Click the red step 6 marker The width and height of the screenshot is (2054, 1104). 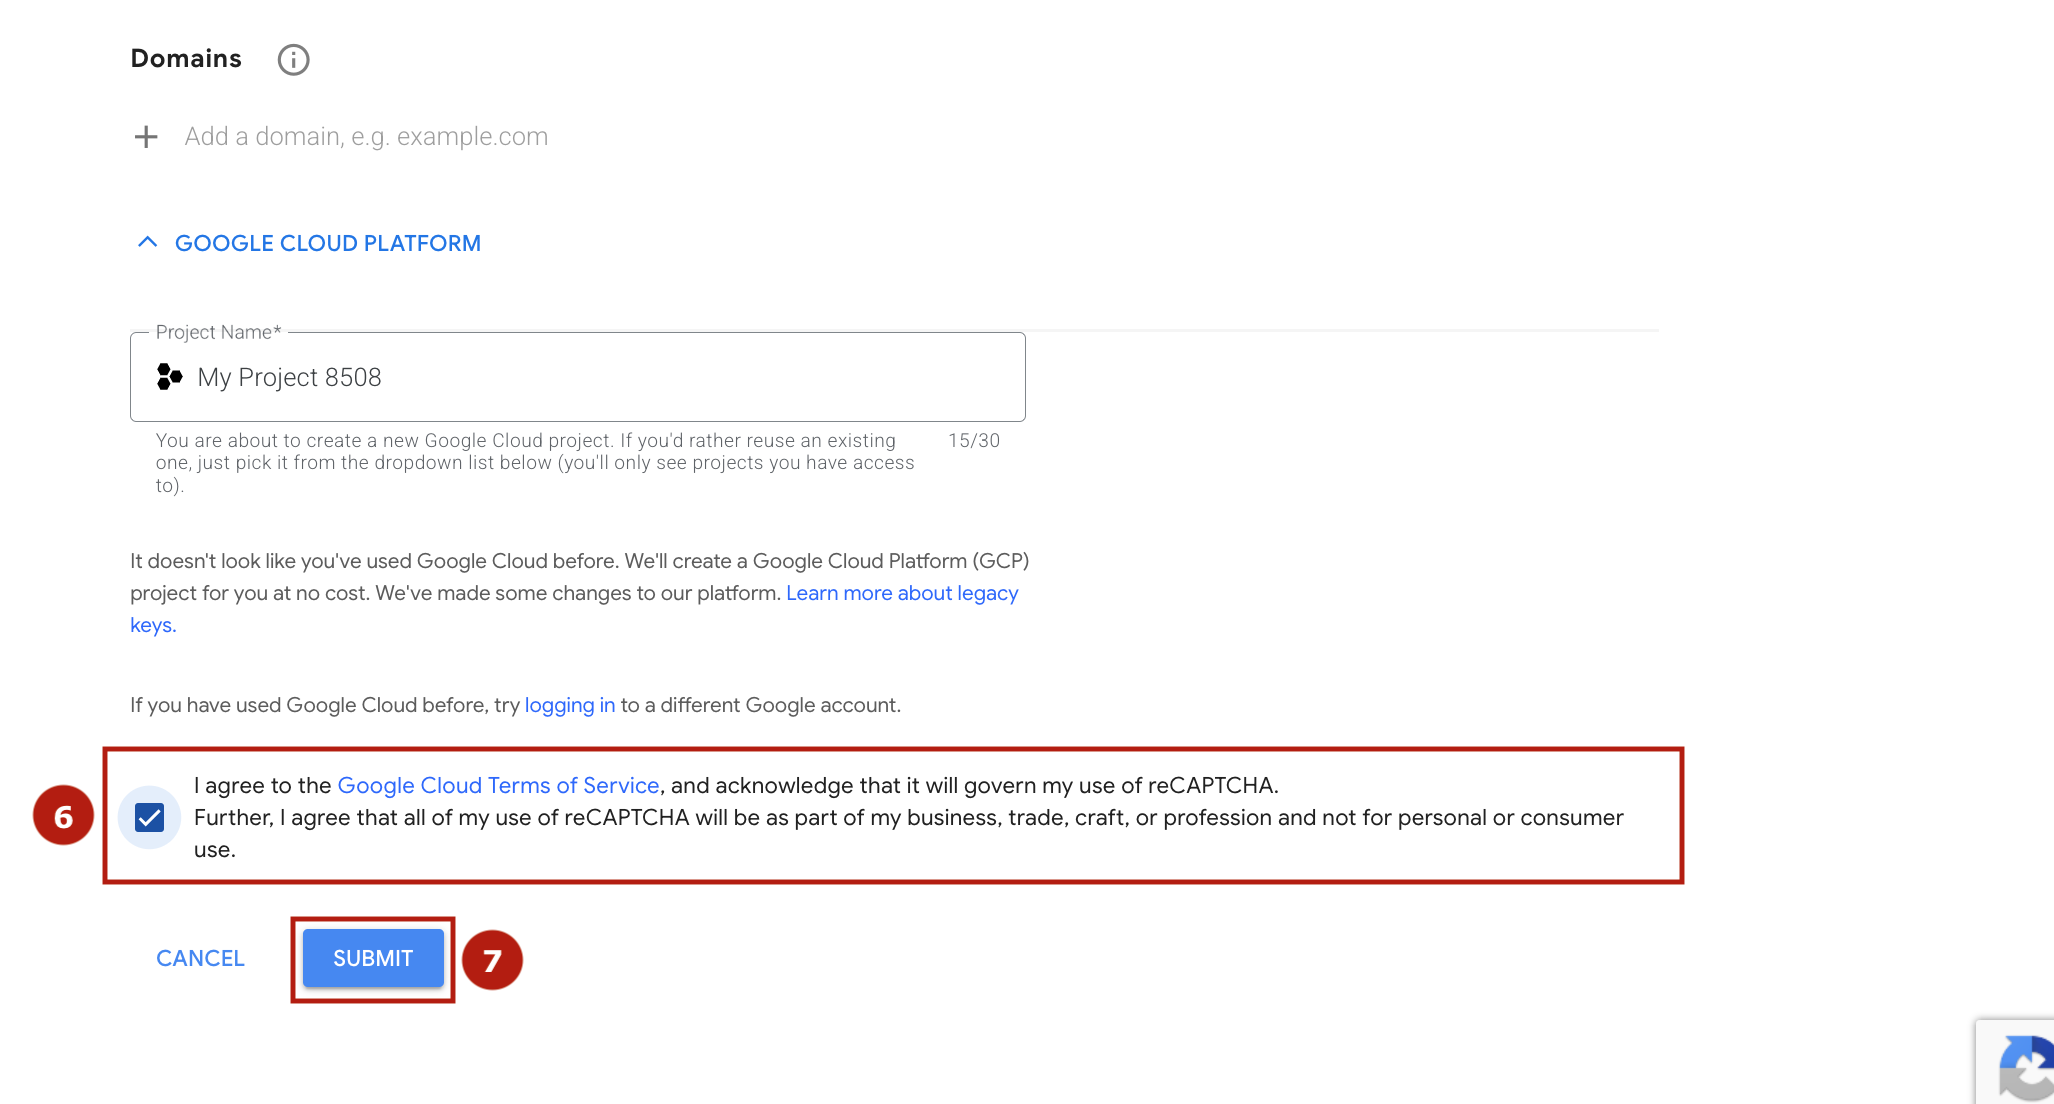[x=63, y=816]
